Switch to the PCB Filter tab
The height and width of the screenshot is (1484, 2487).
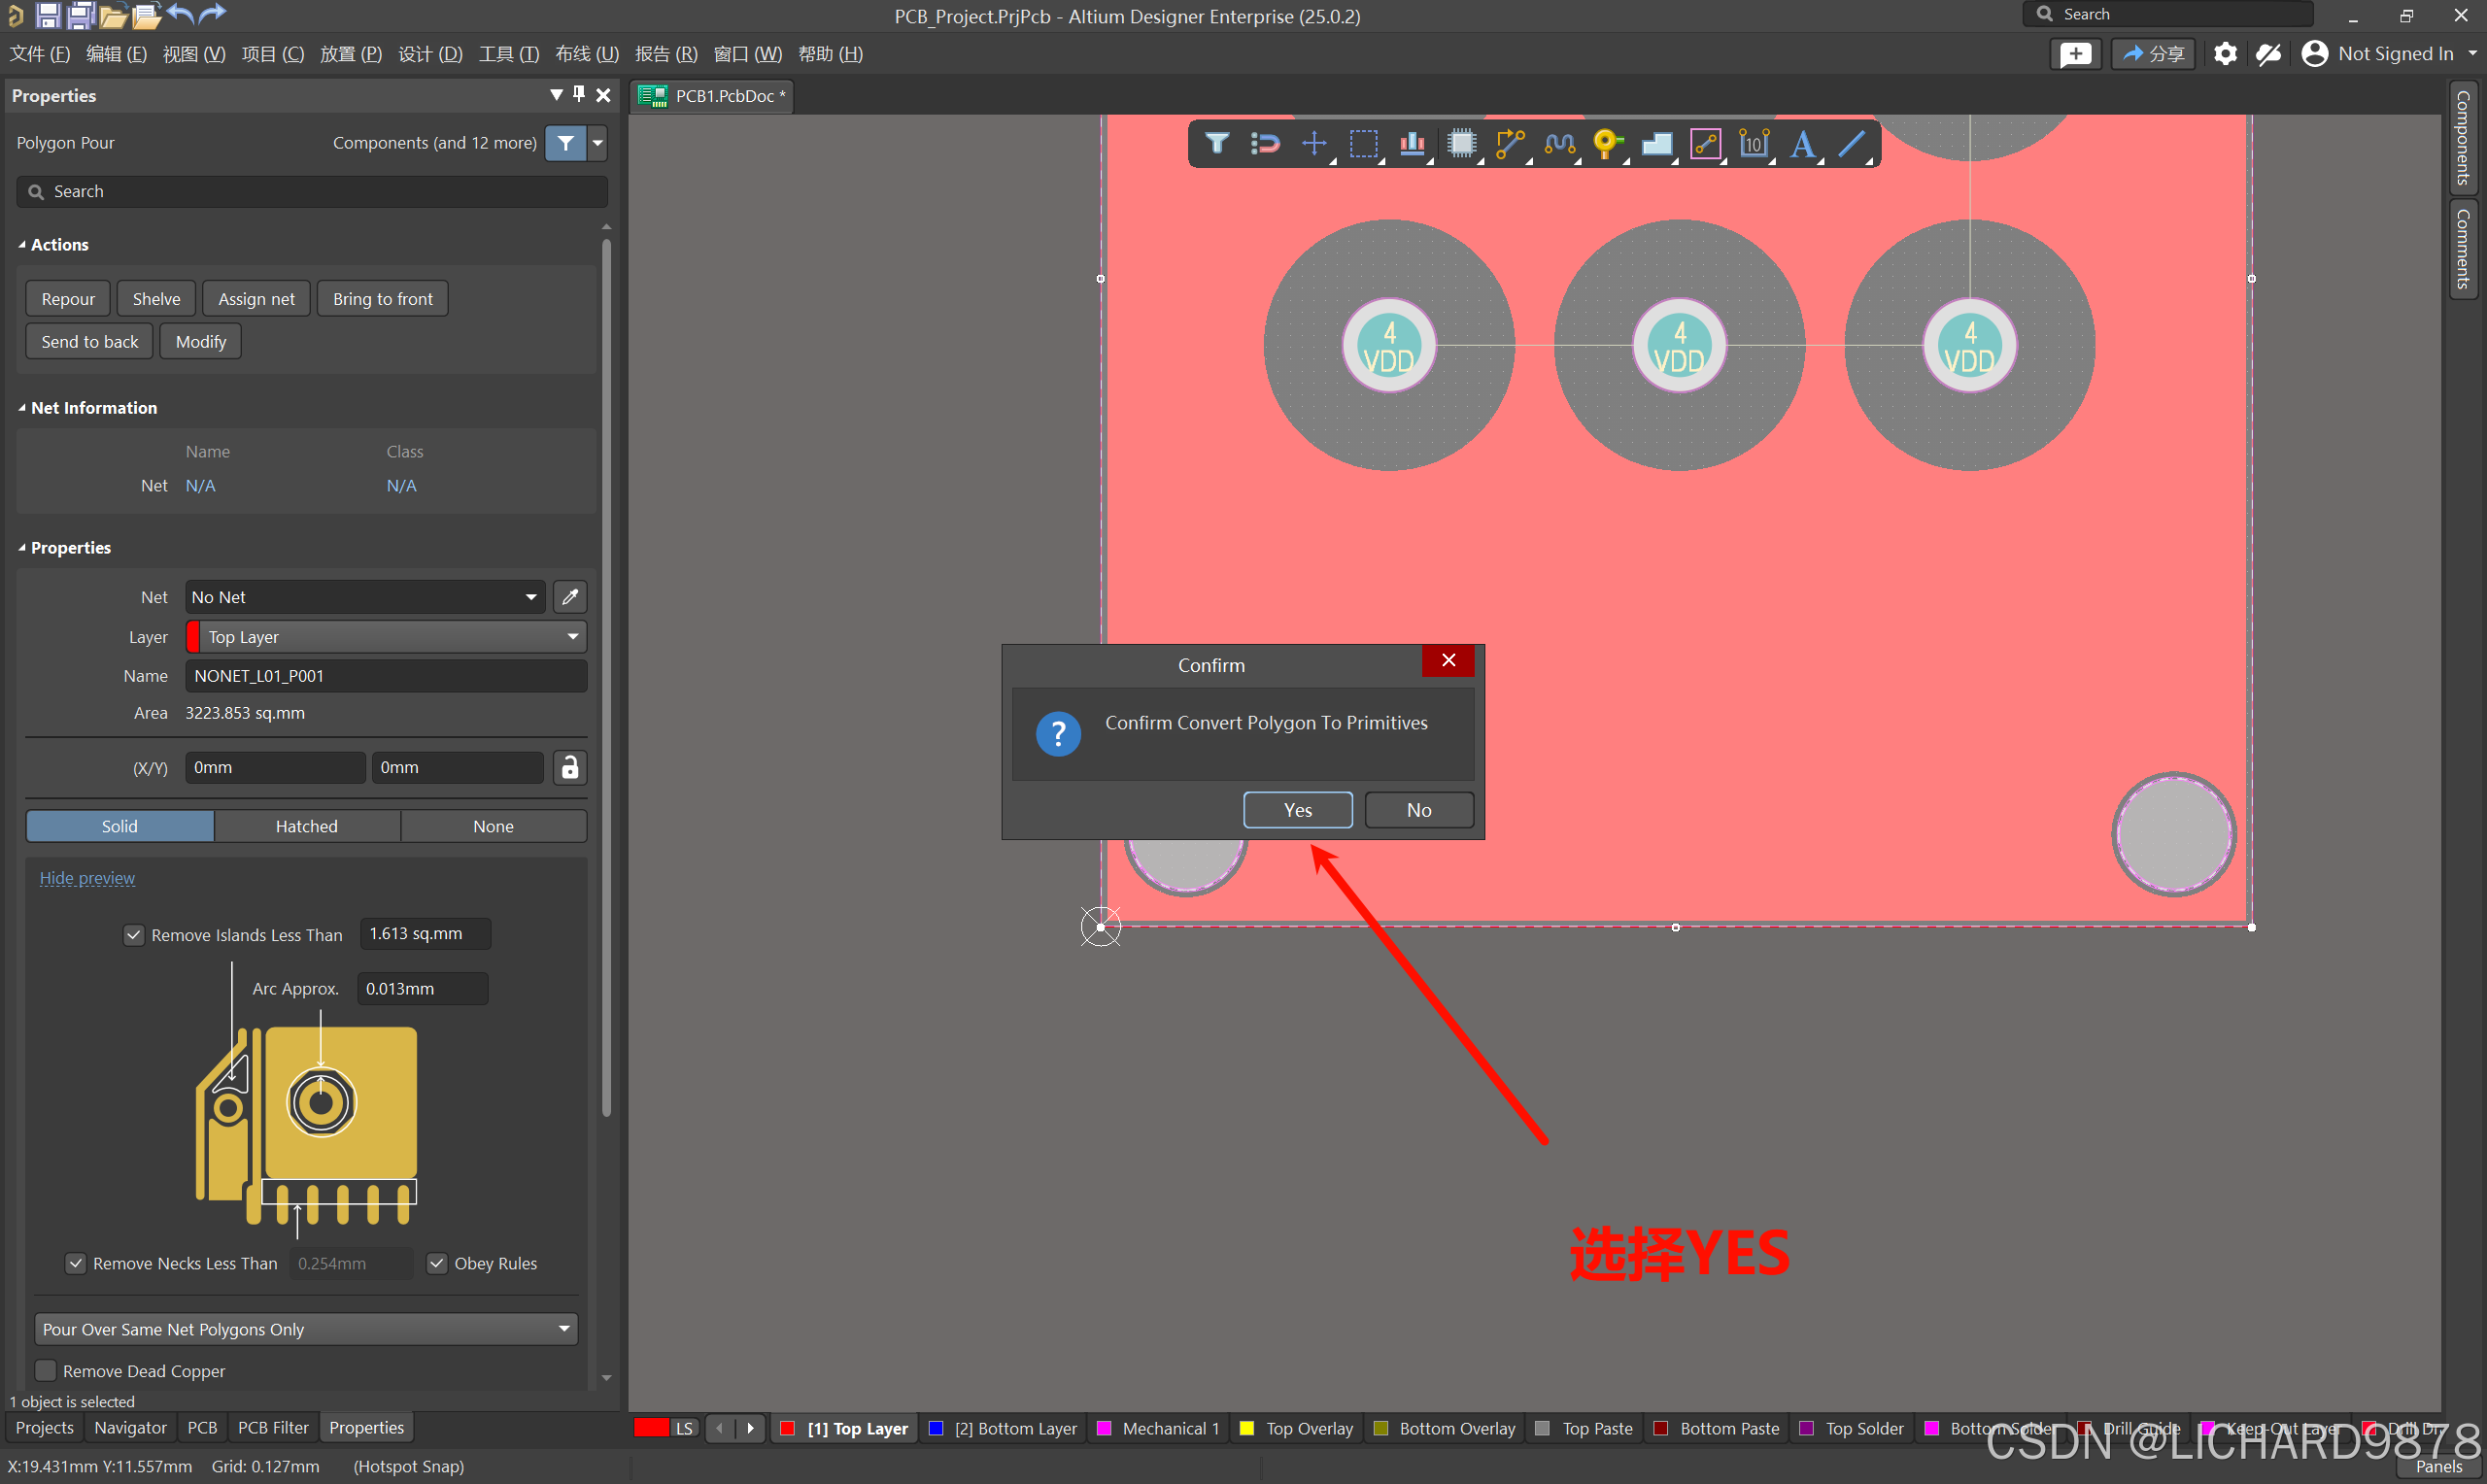[273, 1428]
